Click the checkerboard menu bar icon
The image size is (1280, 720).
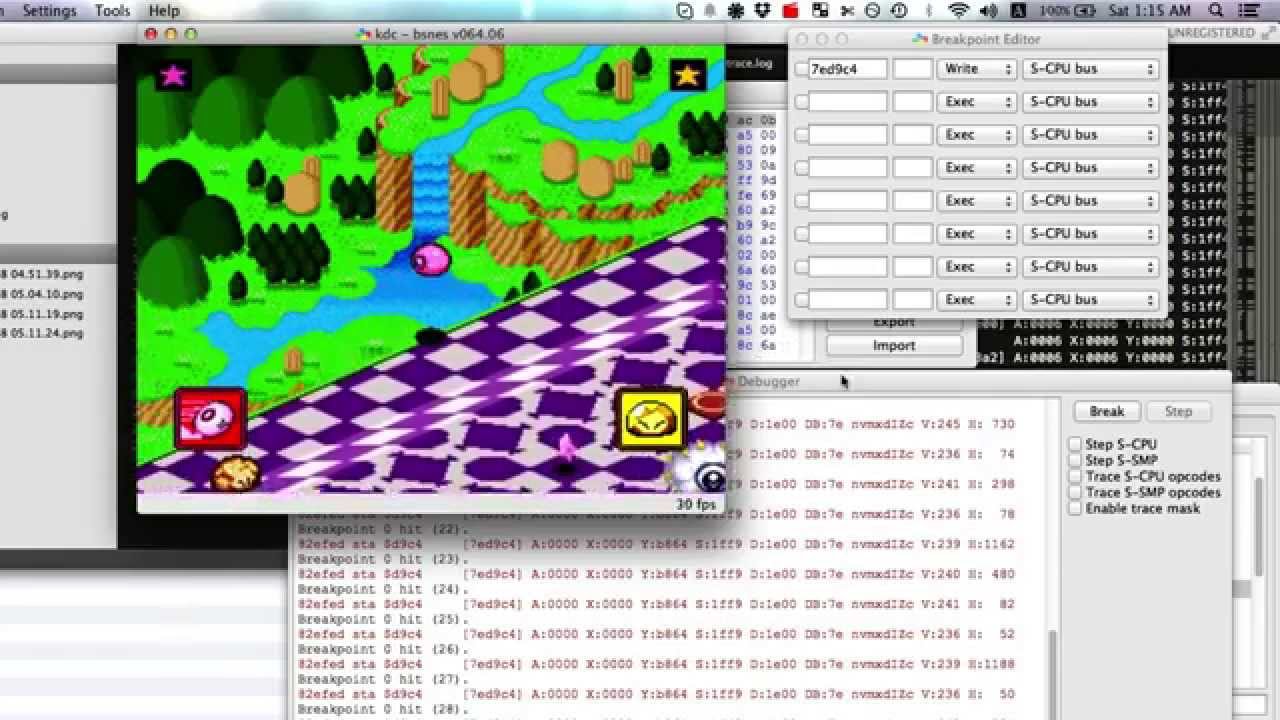tap(820, 11)
